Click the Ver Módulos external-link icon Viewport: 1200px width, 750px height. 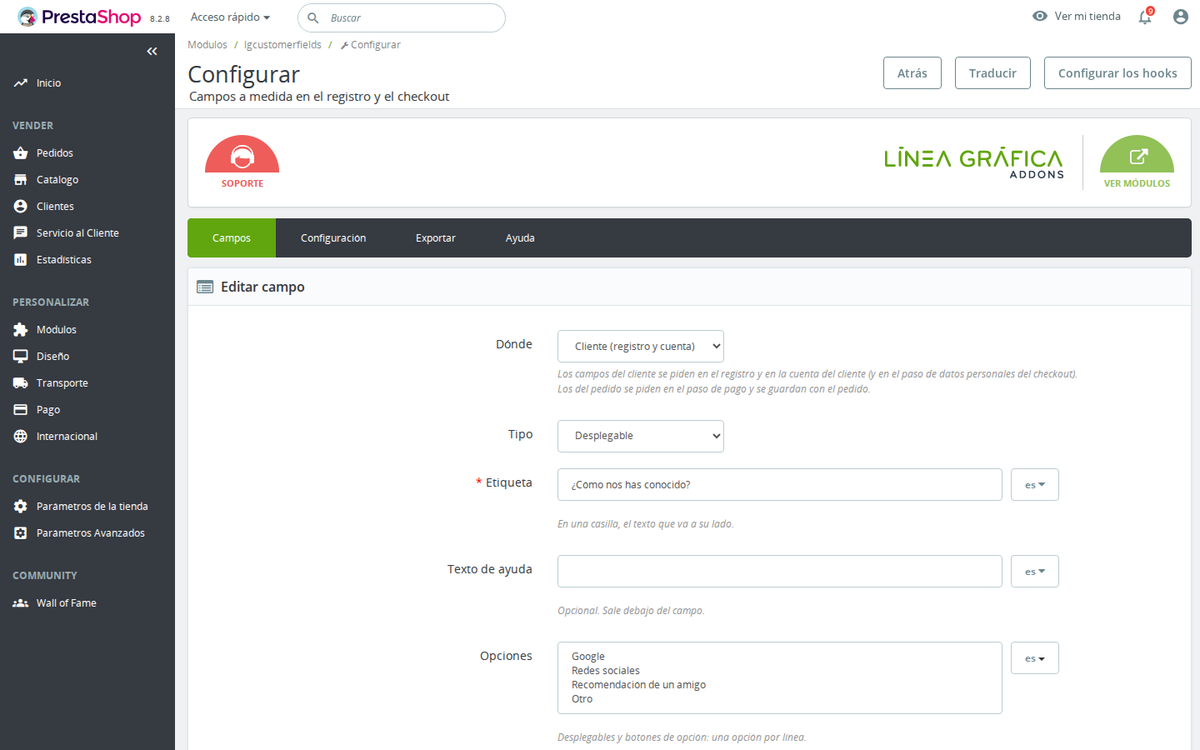1137,156
